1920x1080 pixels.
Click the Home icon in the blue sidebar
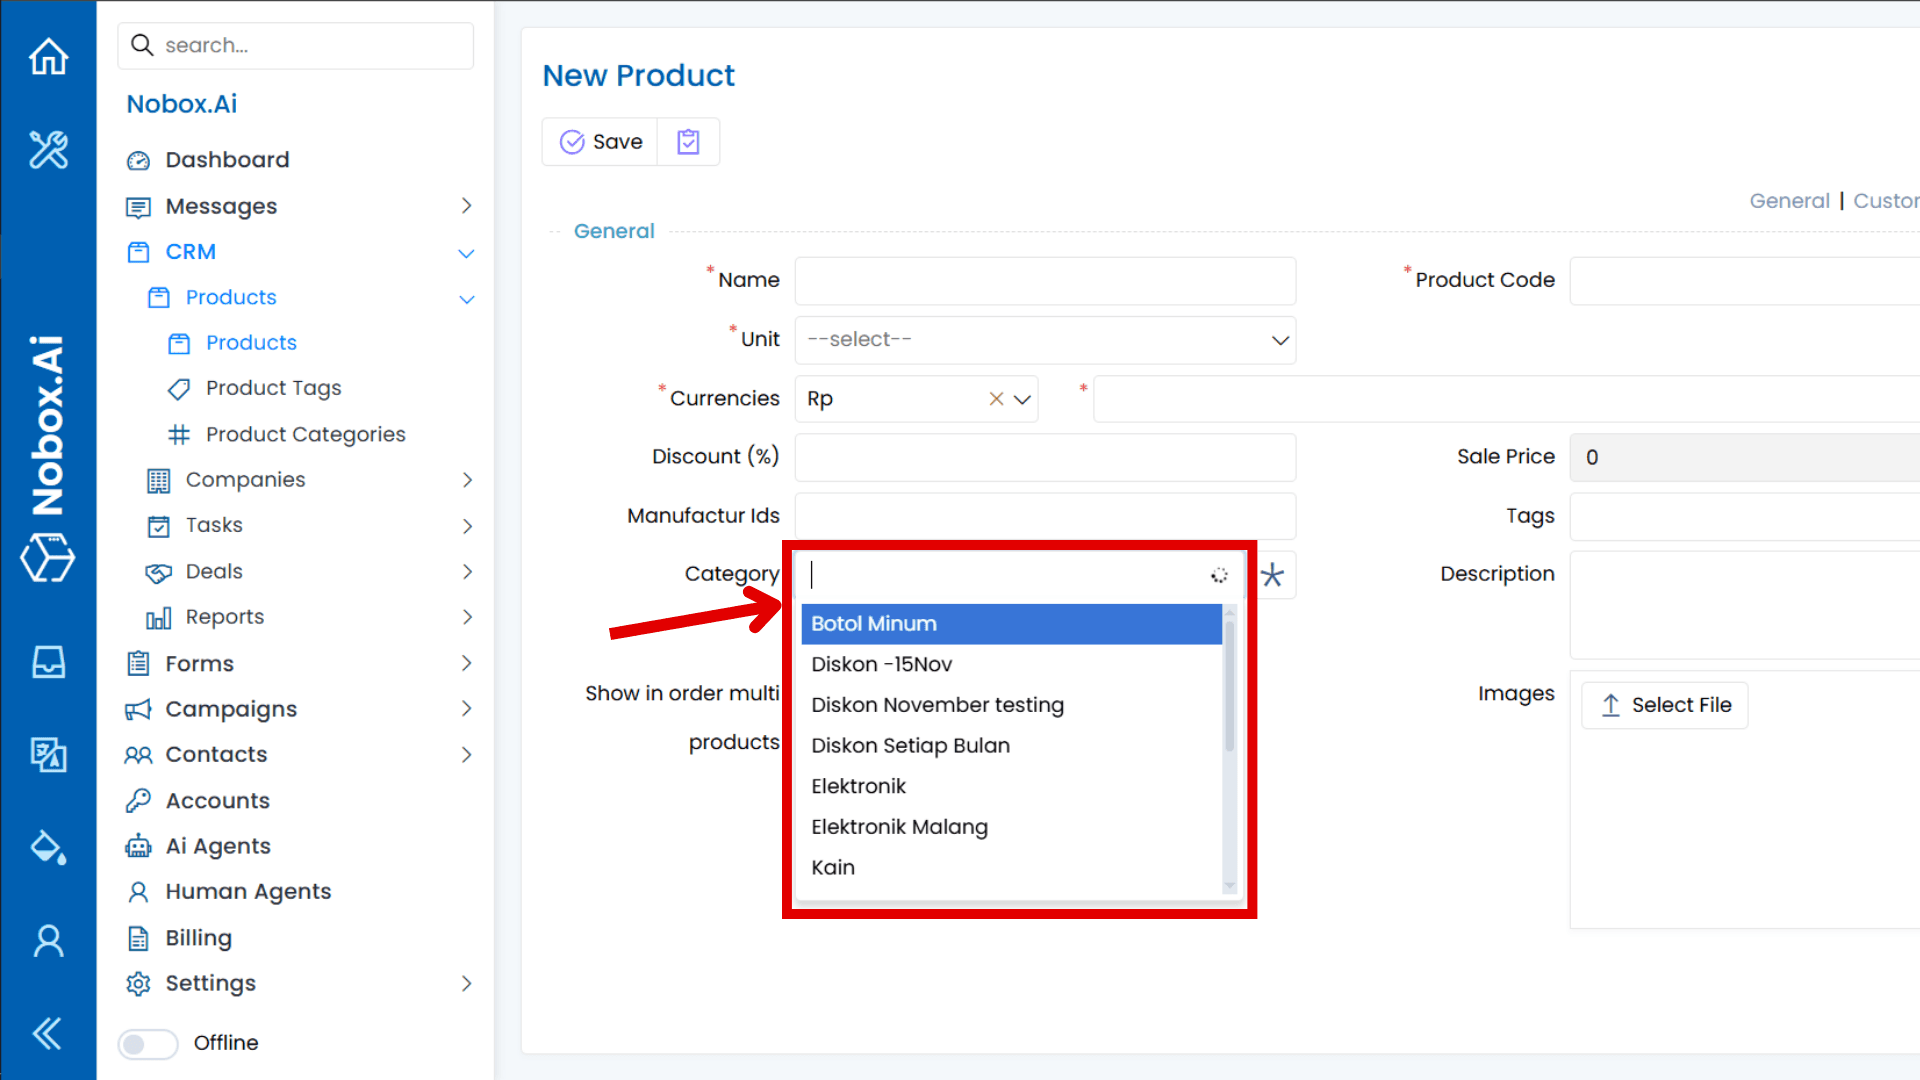click(48, 57)
